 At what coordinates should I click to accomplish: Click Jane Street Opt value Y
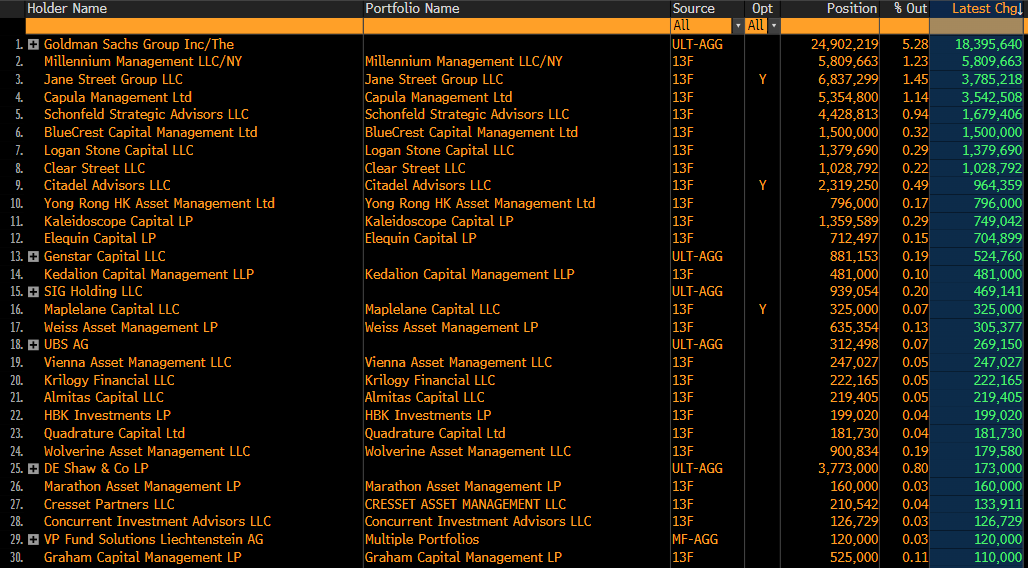[762, 79]
